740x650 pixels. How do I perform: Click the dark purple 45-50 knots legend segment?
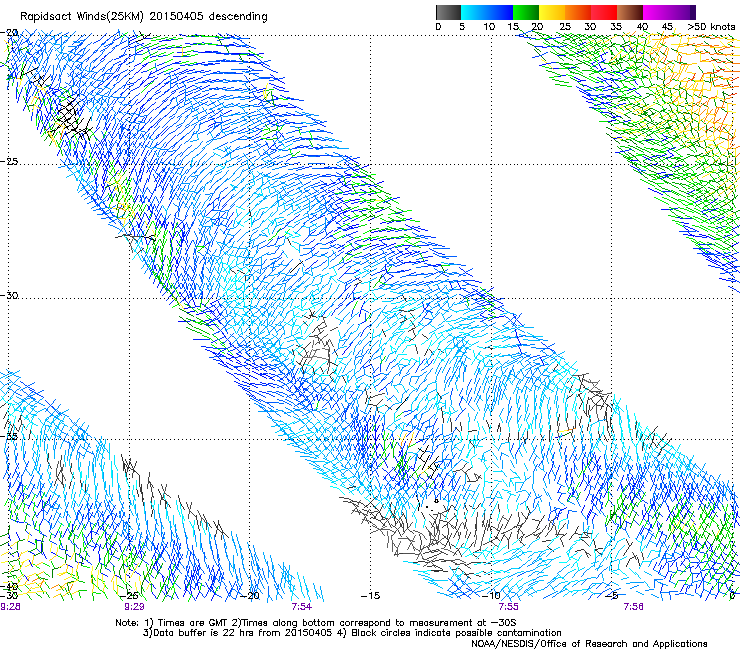coord(682,12)
